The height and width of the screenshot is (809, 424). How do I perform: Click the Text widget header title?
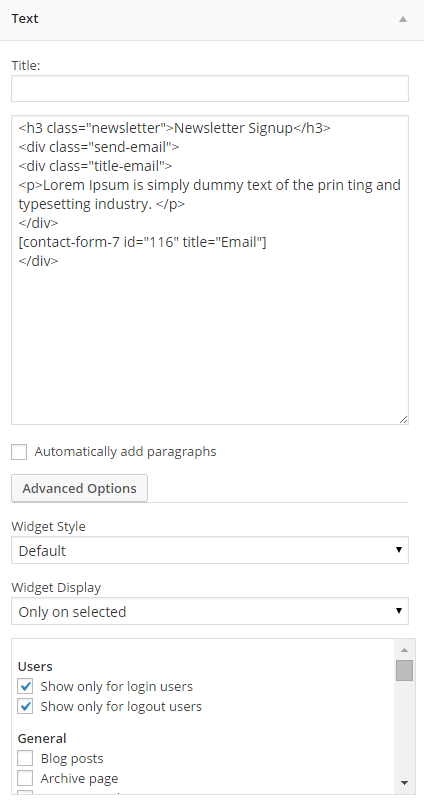click(25, 19)
